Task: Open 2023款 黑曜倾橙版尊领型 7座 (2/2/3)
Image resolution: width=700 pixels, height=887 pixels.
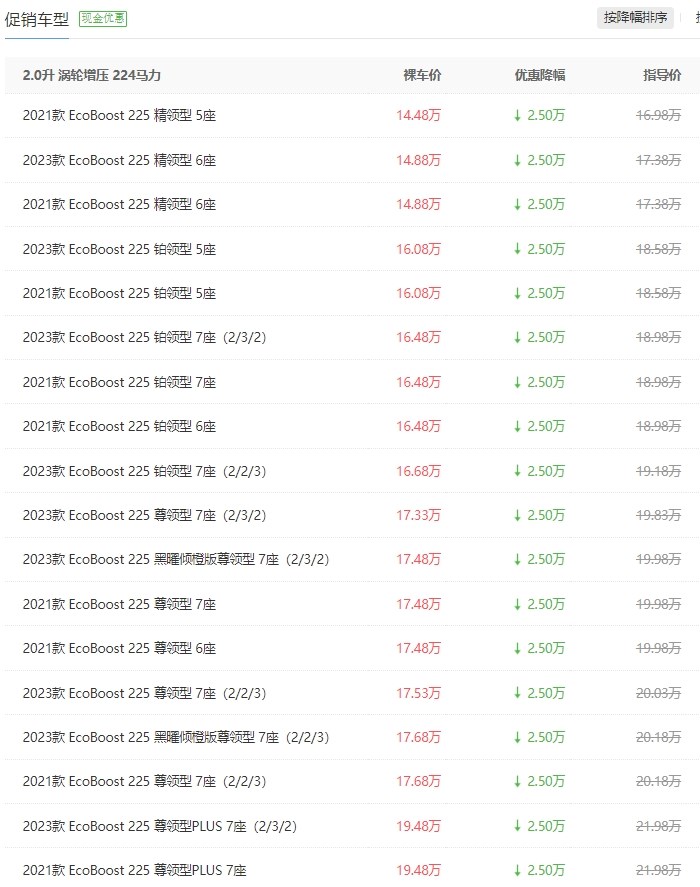Action: point(176,737)
